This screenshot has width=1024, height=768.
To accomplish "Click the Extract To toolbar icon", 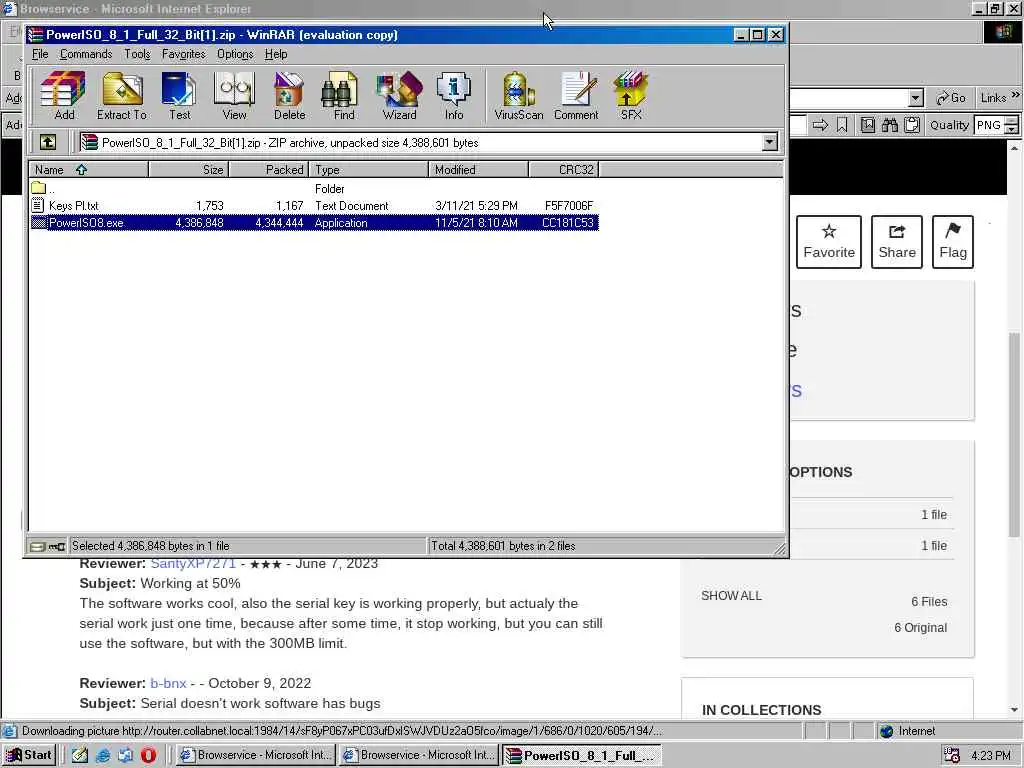I will coord(122,96).
